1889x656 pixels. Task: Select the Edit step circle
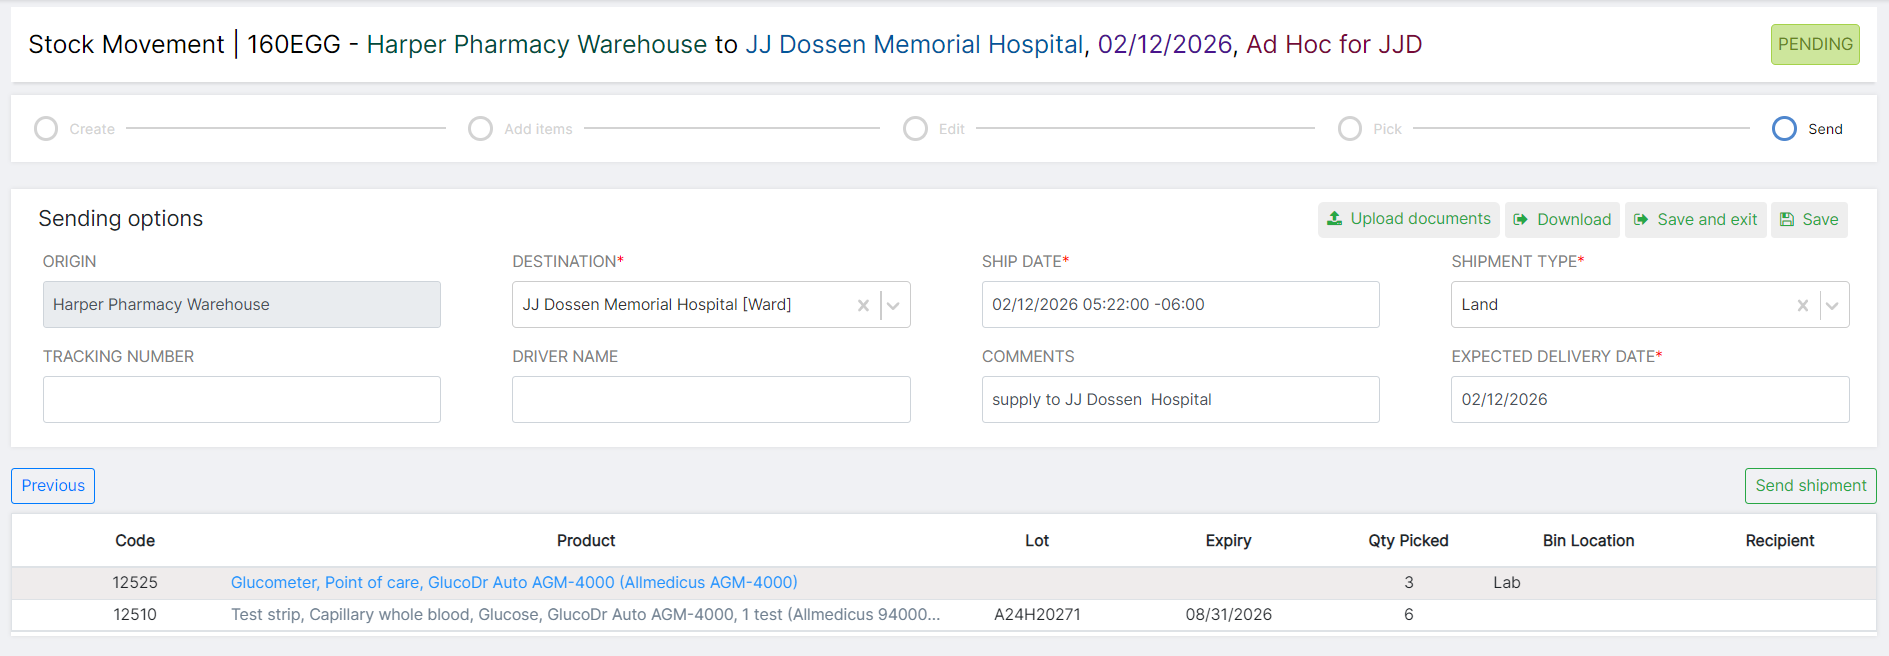915,129
